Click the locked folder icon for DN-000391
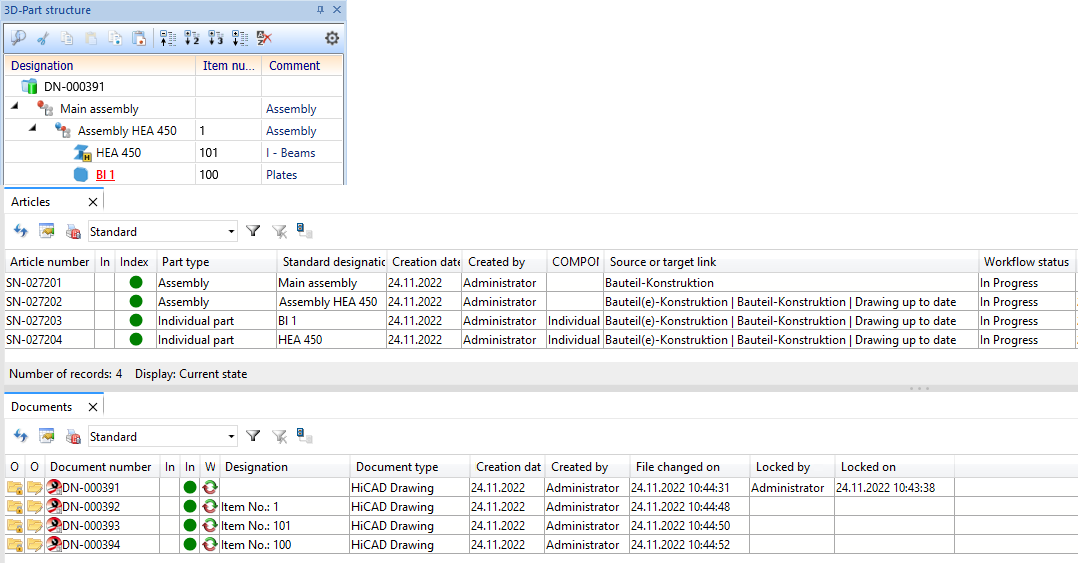The width and height of the screenshot is (1078, 563). 15,488
